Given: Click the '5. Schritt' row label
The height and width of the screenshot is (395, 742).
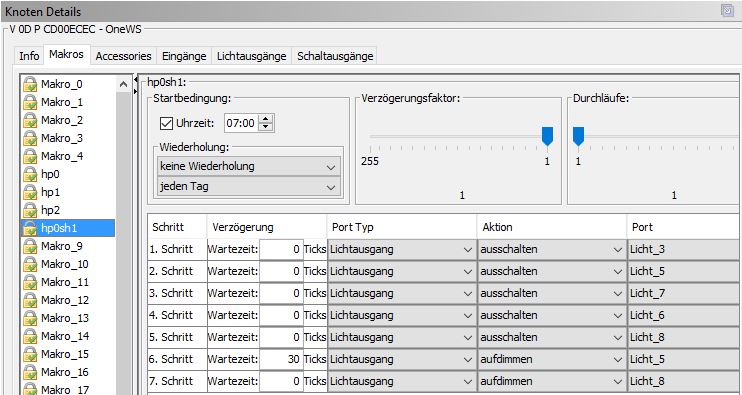Looking at the screenshot, I should click(x=172, y=337).
